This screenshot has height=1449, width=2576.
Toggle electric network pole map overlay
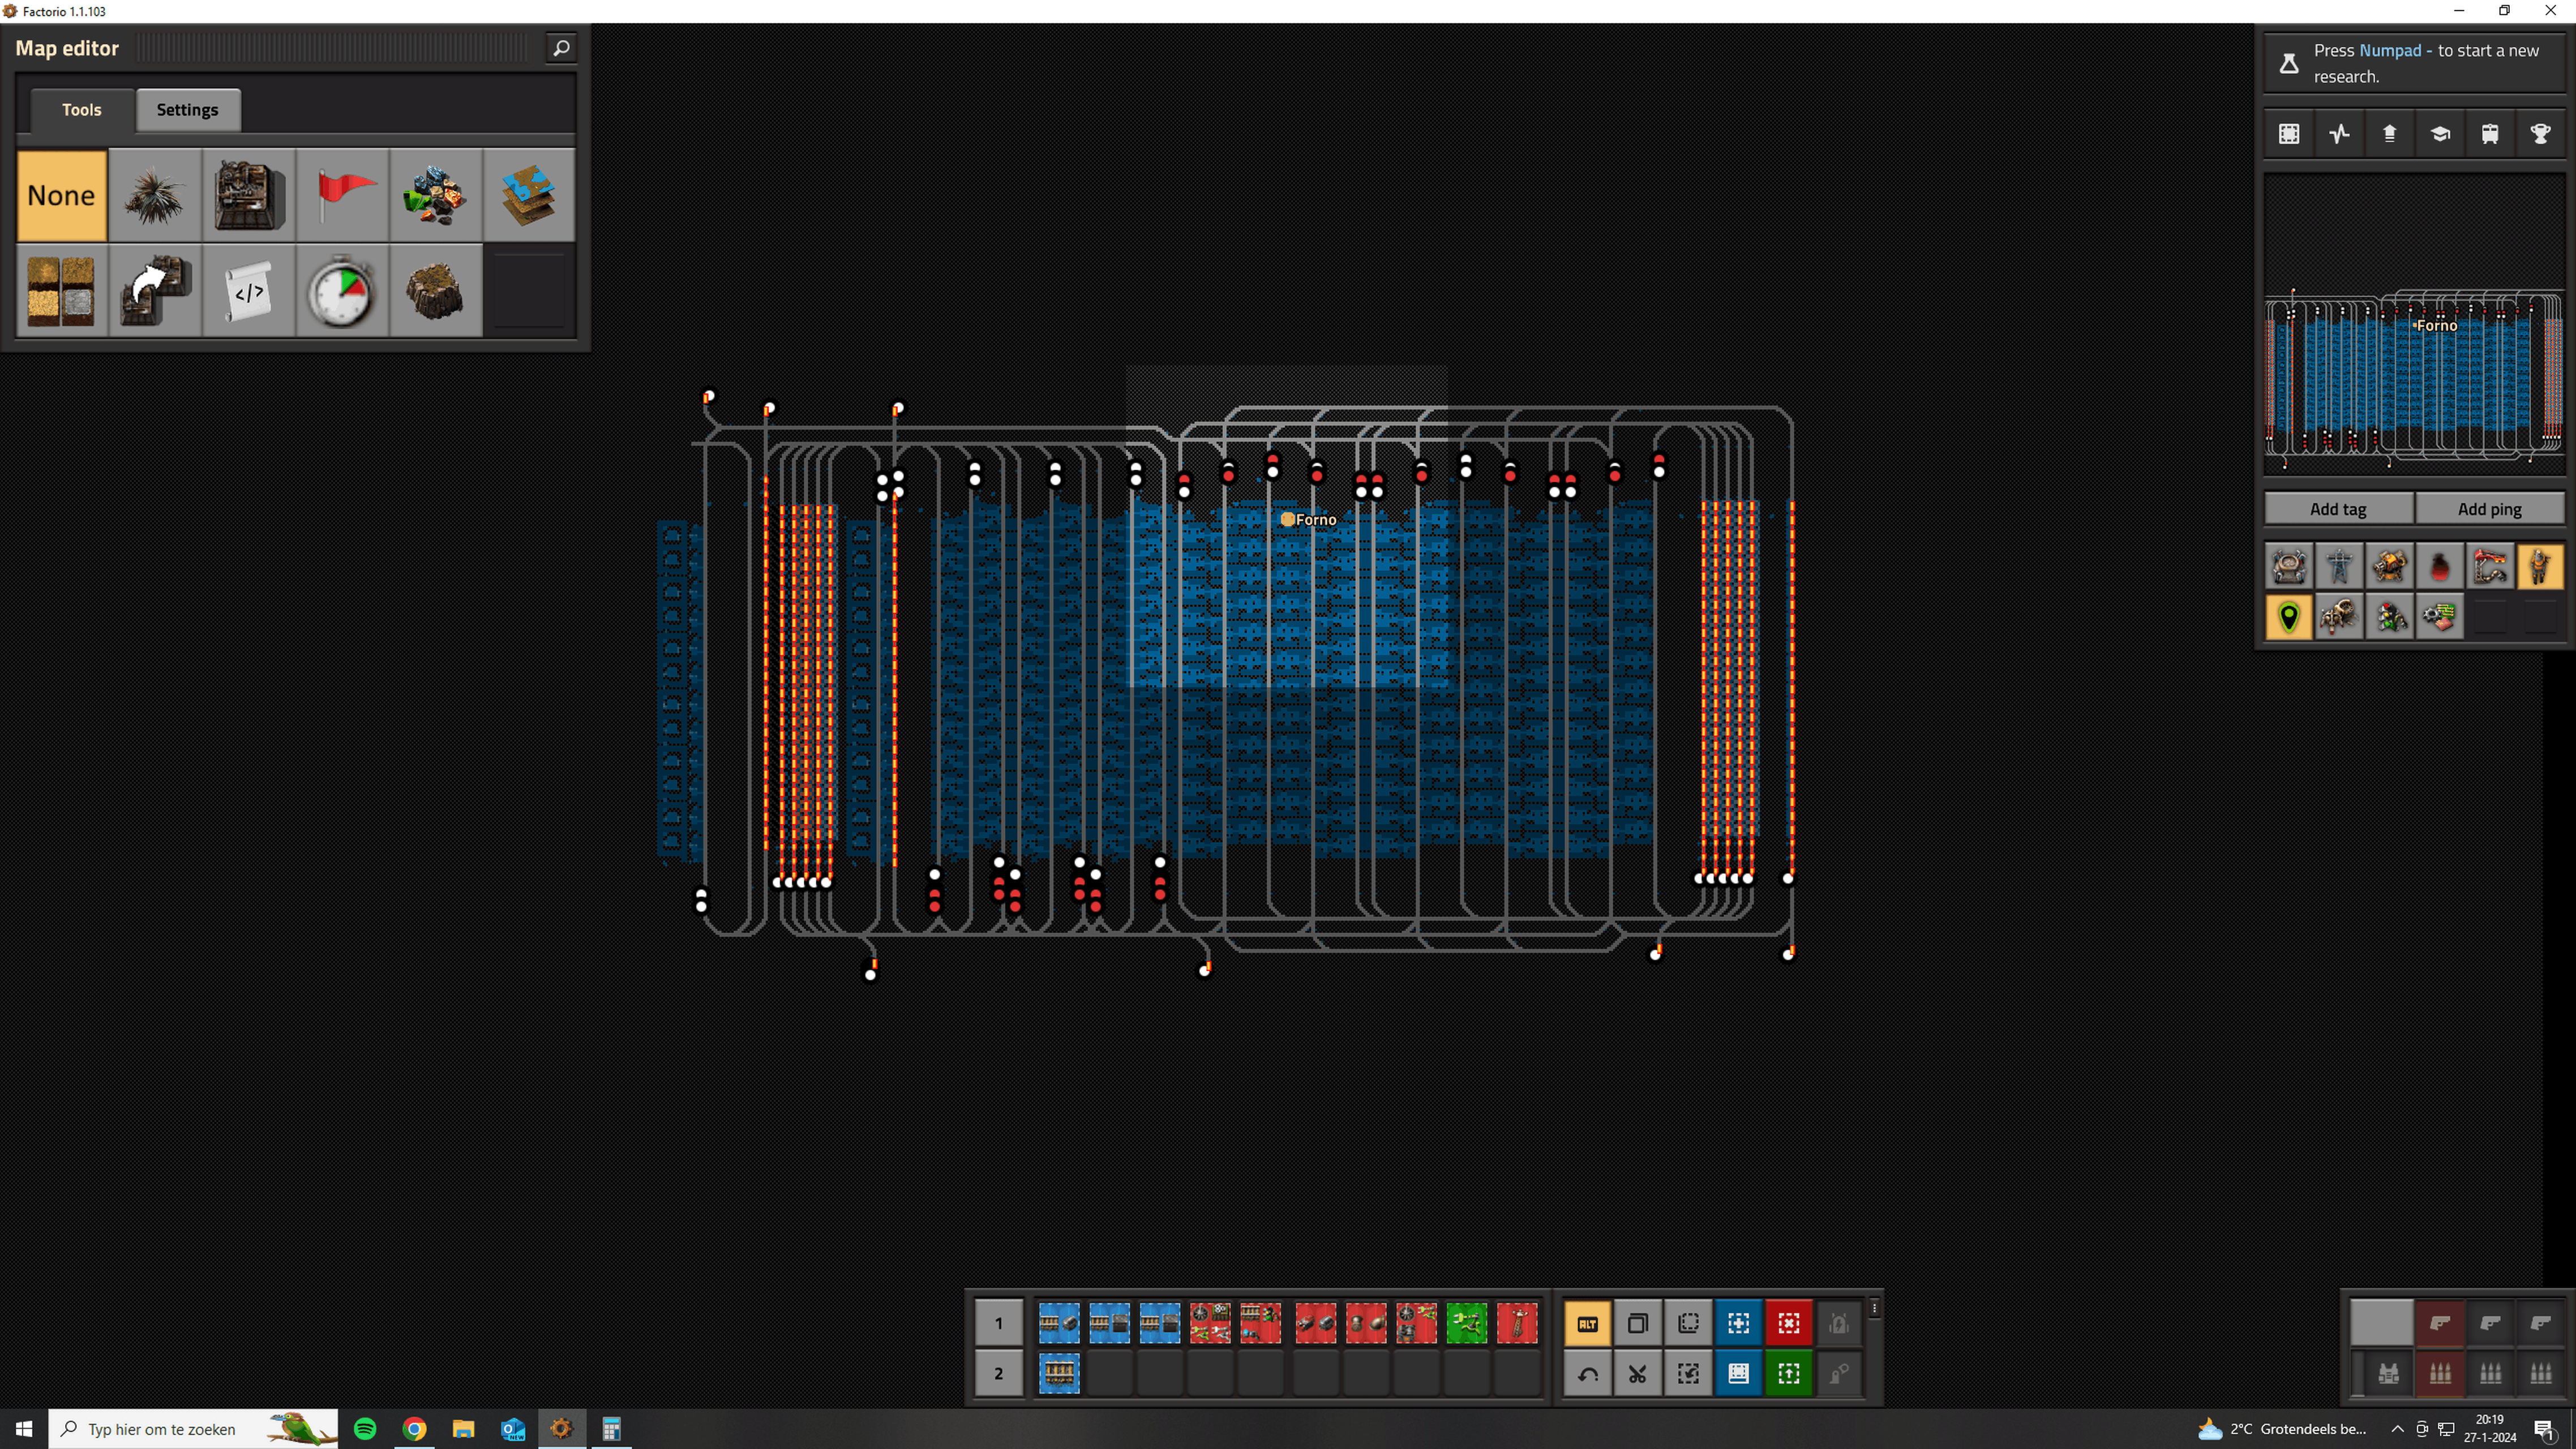pyautogui.click(x=2339, y=567)
